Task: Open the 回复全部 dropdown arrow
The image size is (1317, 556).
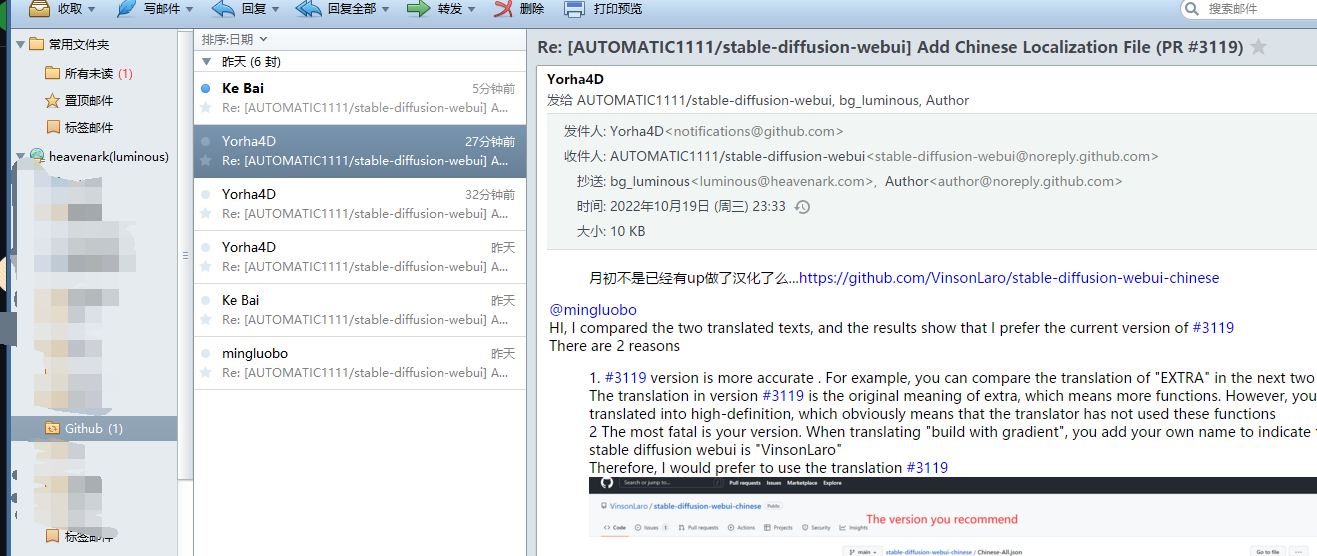Action: tap(386, 9)
